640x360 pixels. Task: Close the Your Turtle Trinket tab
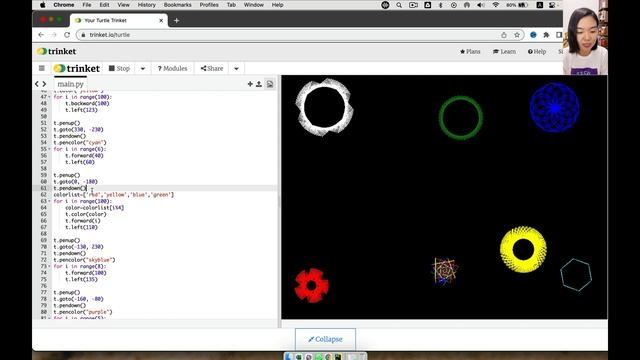coord(161,20)
